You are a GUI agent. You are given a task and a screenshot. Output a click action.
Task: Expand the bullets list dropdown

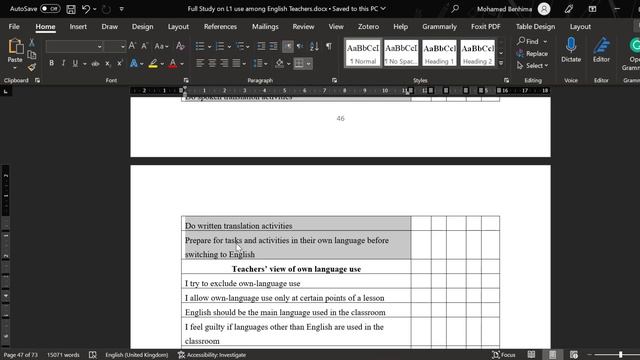(209, 47)
